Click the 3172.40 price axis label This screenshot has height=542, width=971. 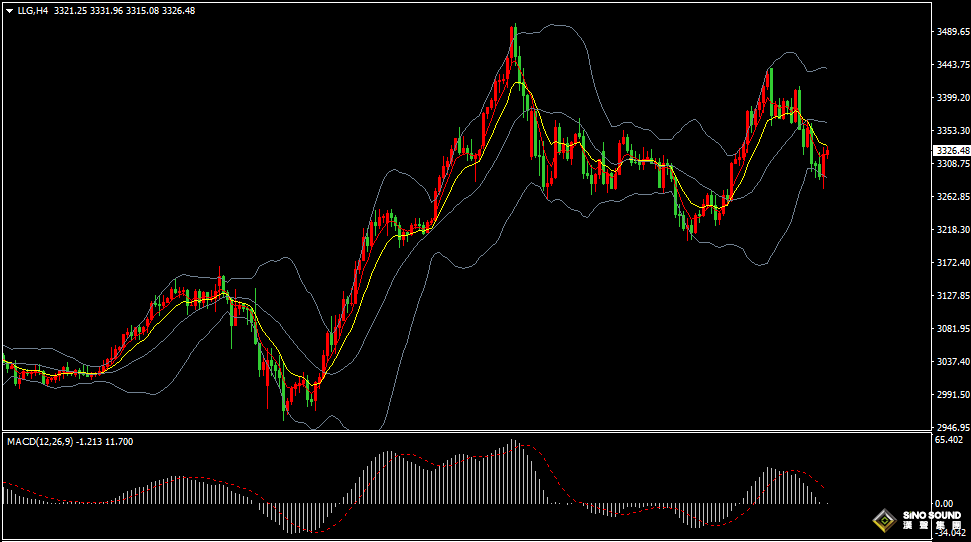click(951, 263)
